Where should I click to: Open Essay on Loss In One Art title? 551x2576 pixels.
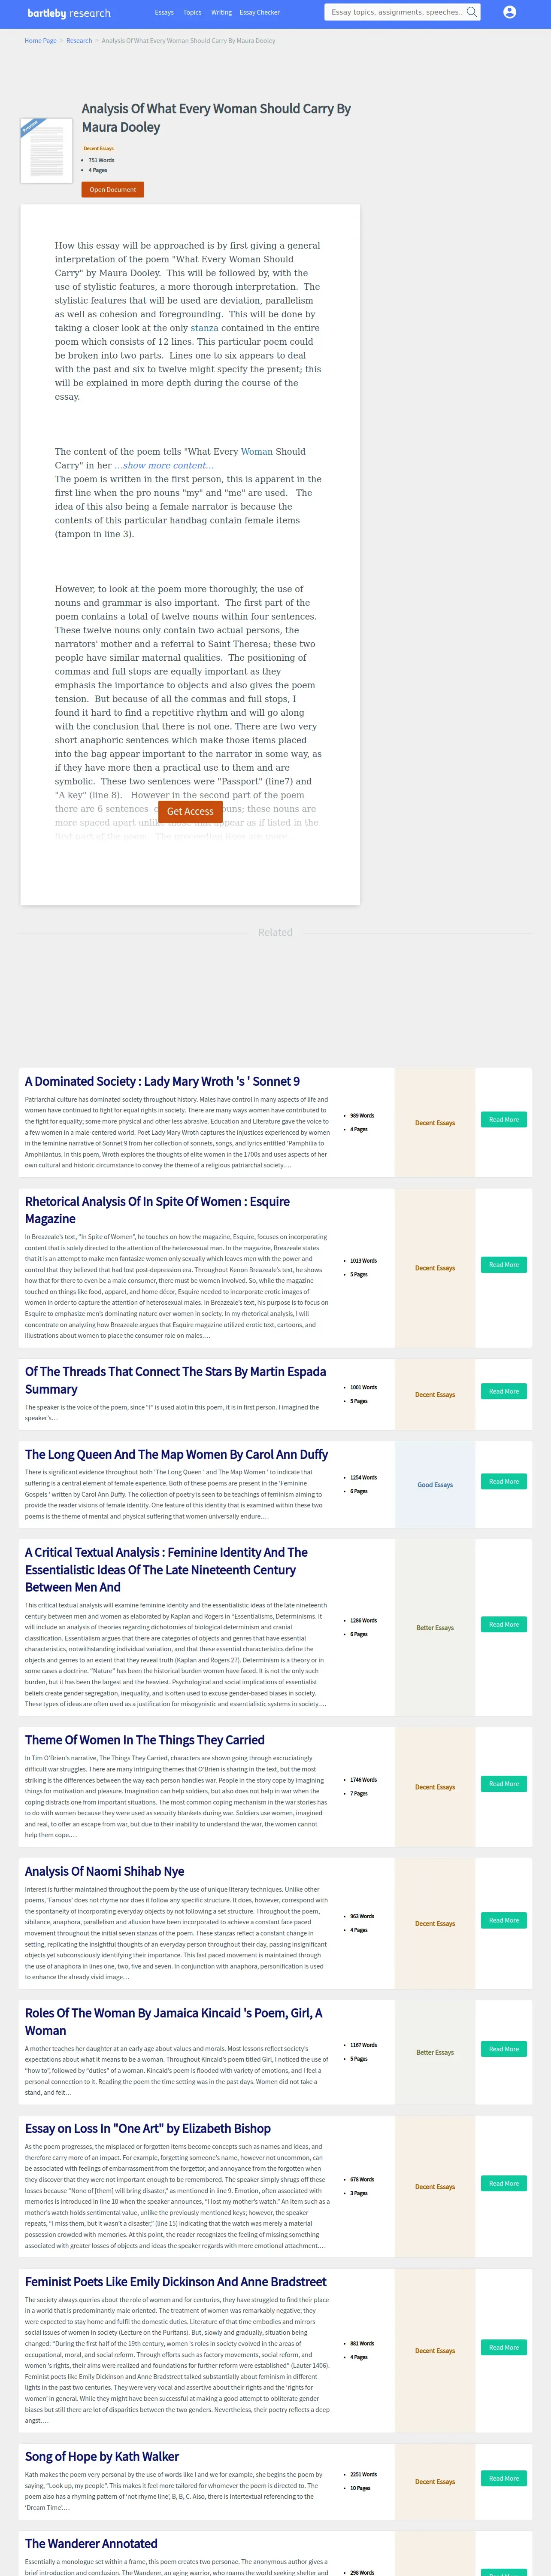tap(148, 2128)
